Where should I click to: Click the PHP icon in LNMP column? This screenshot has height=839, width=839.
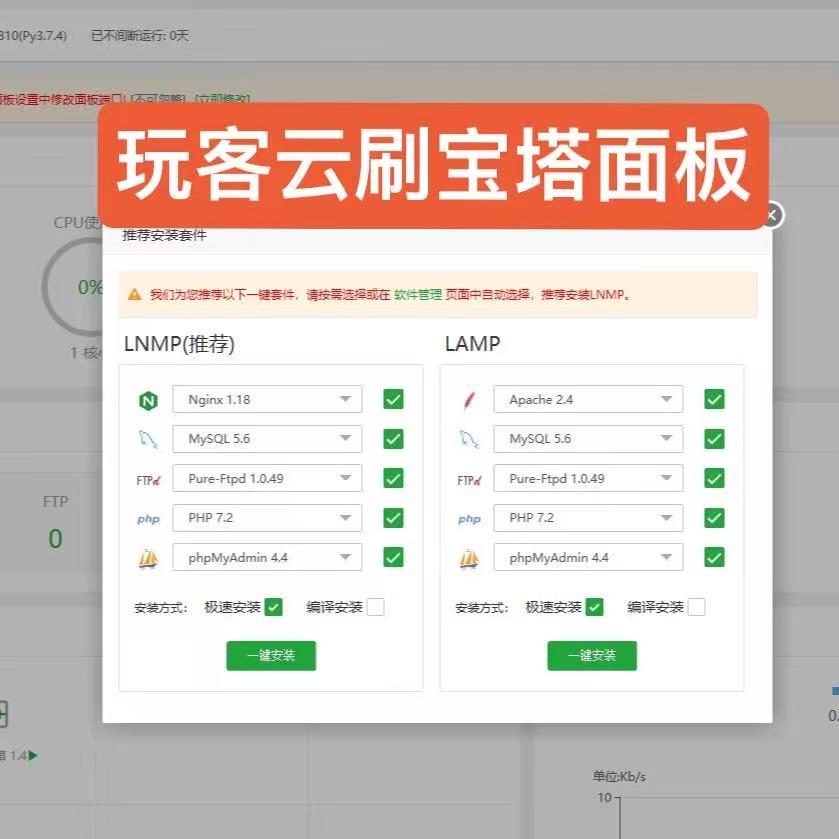148,518
